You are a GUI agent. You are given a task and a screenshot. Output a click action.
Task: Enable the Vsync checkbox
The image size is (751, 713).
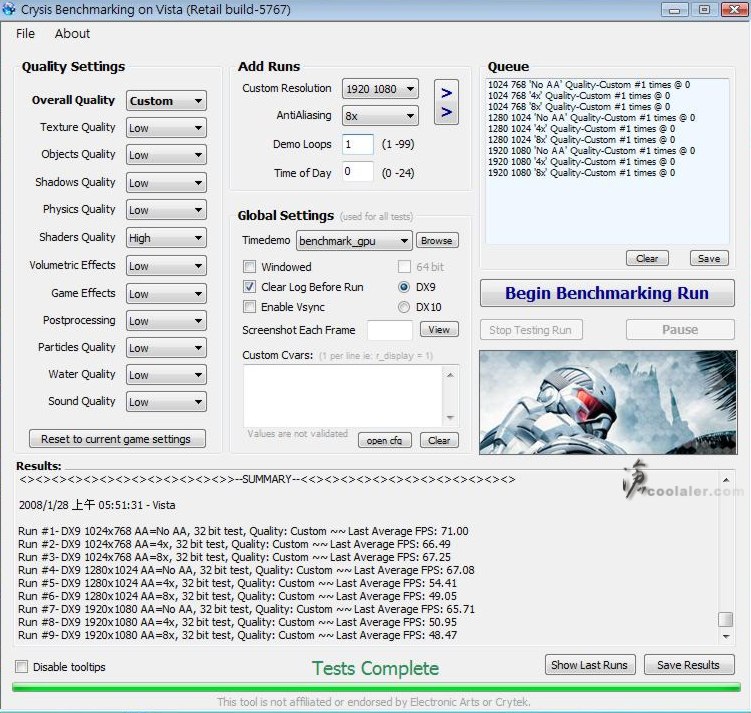click(x=250, y=307)
